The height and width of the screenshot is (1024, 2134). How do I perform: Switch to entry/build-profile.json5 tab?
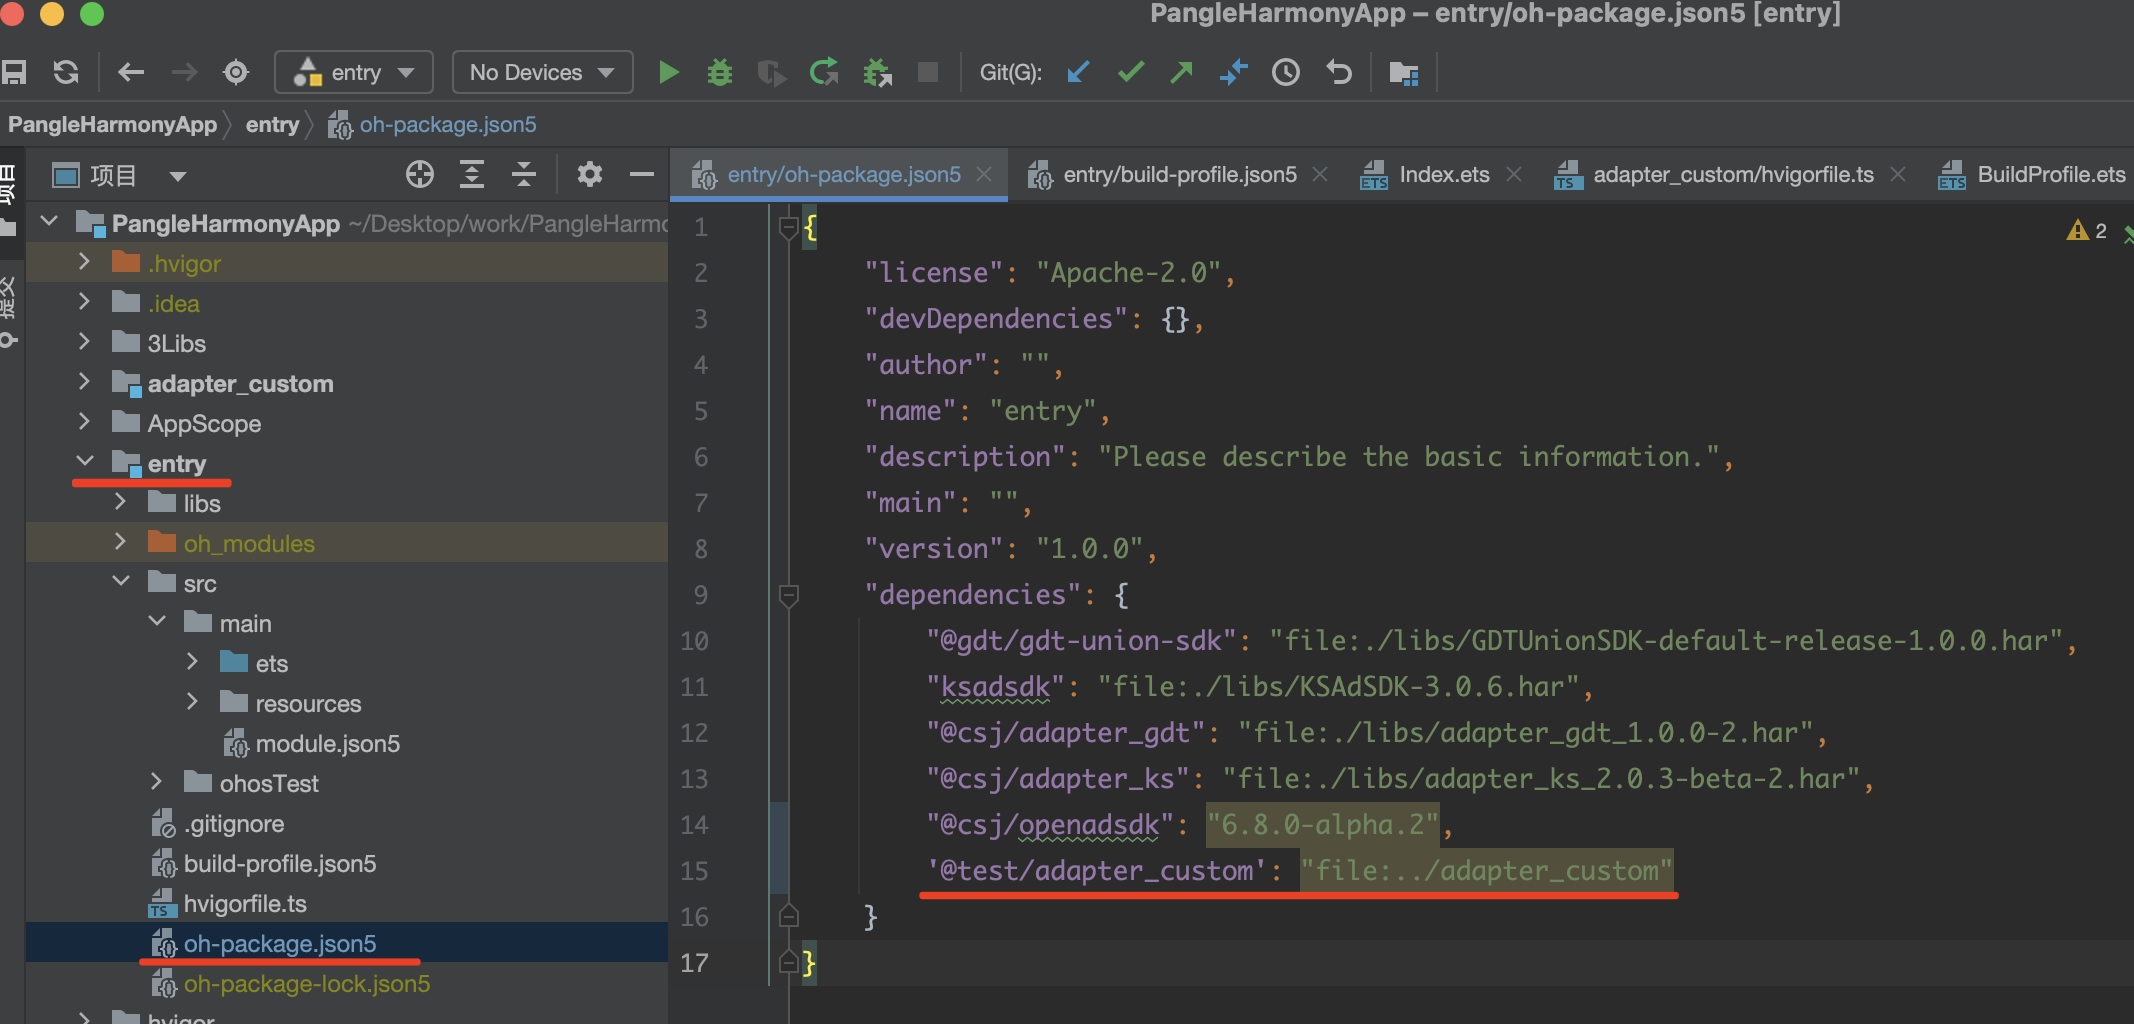click(x=1179, y=175)
